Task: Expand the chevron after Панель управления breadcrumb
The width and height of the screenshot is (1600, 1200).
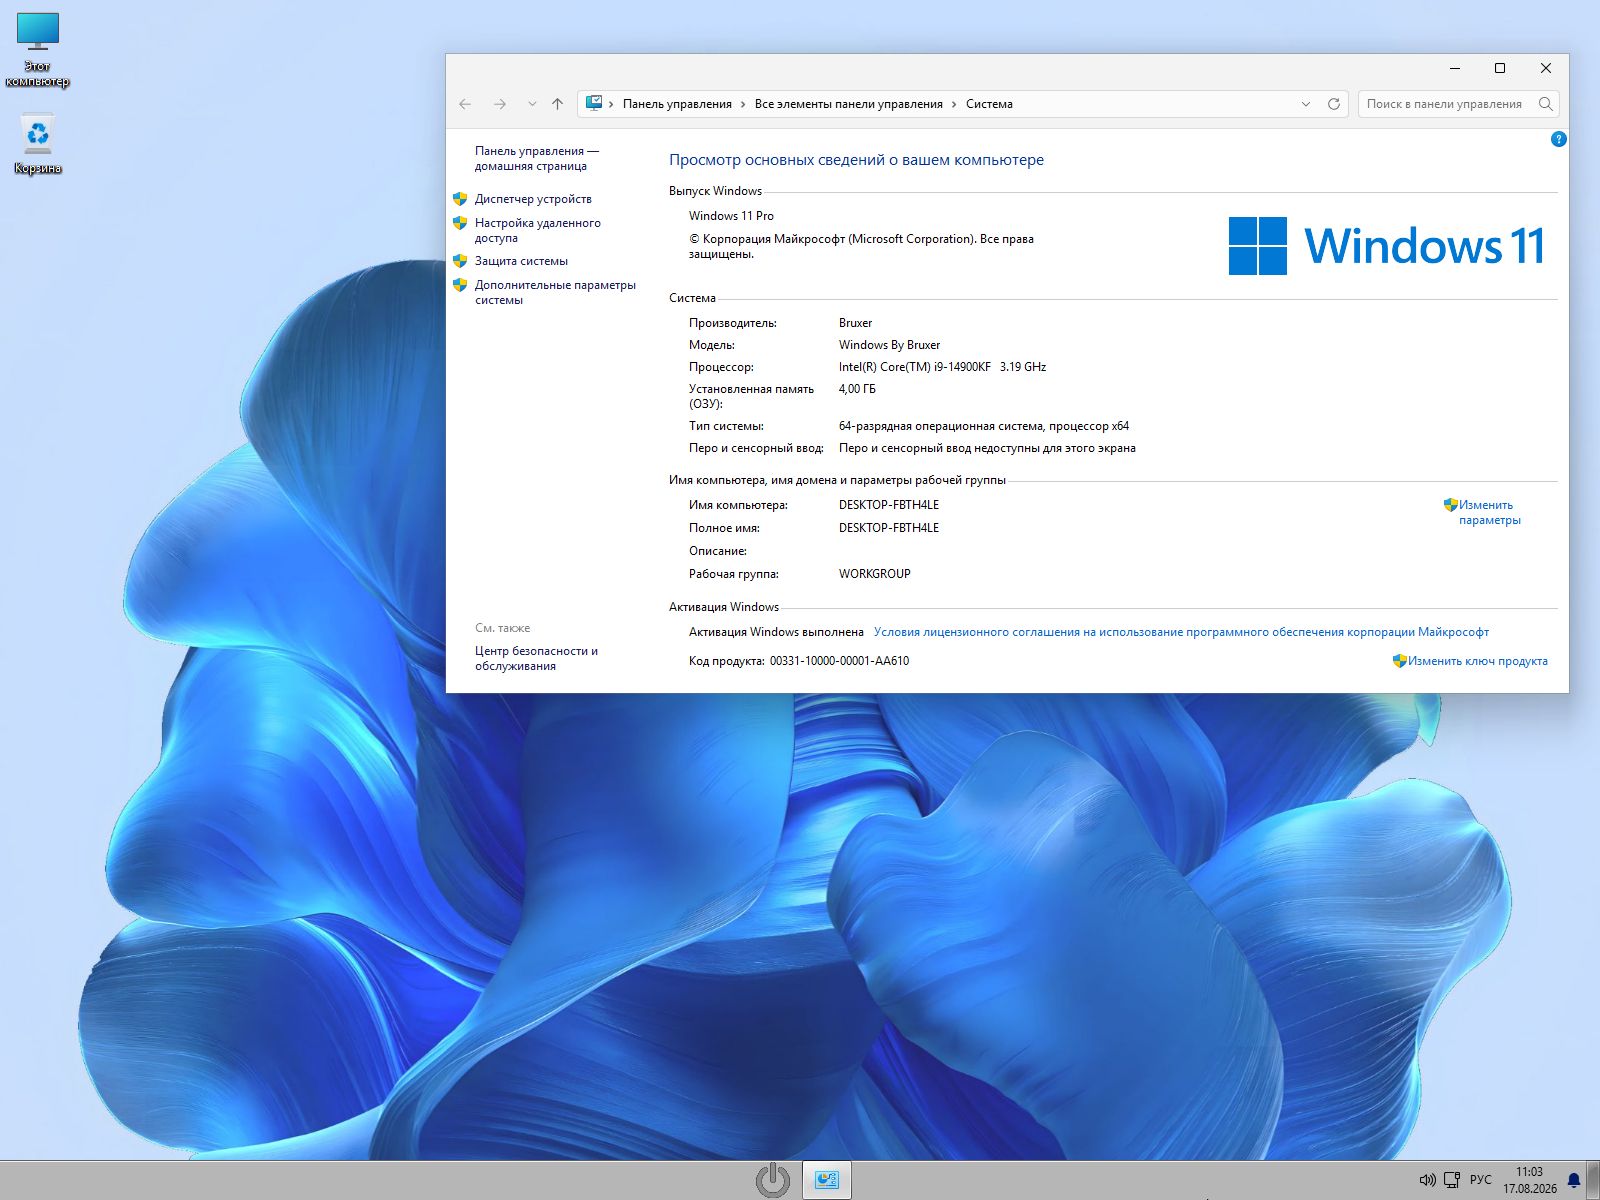Action: [743, 104]
